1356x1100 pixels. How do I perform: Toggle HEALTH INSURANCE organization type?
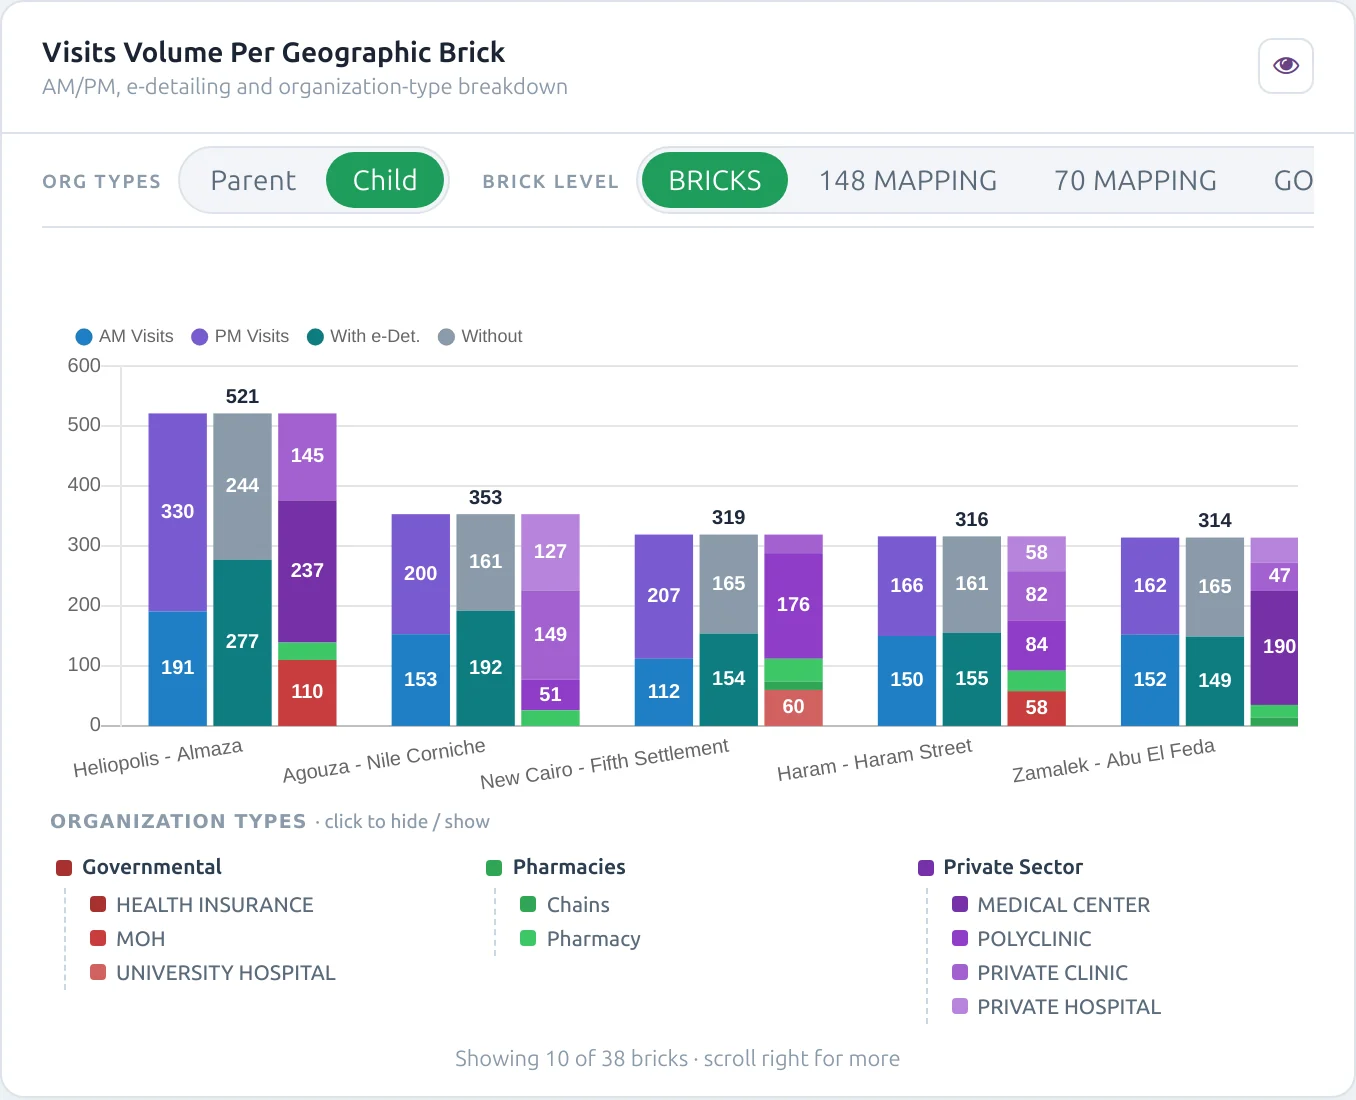(x=202, y=905)
